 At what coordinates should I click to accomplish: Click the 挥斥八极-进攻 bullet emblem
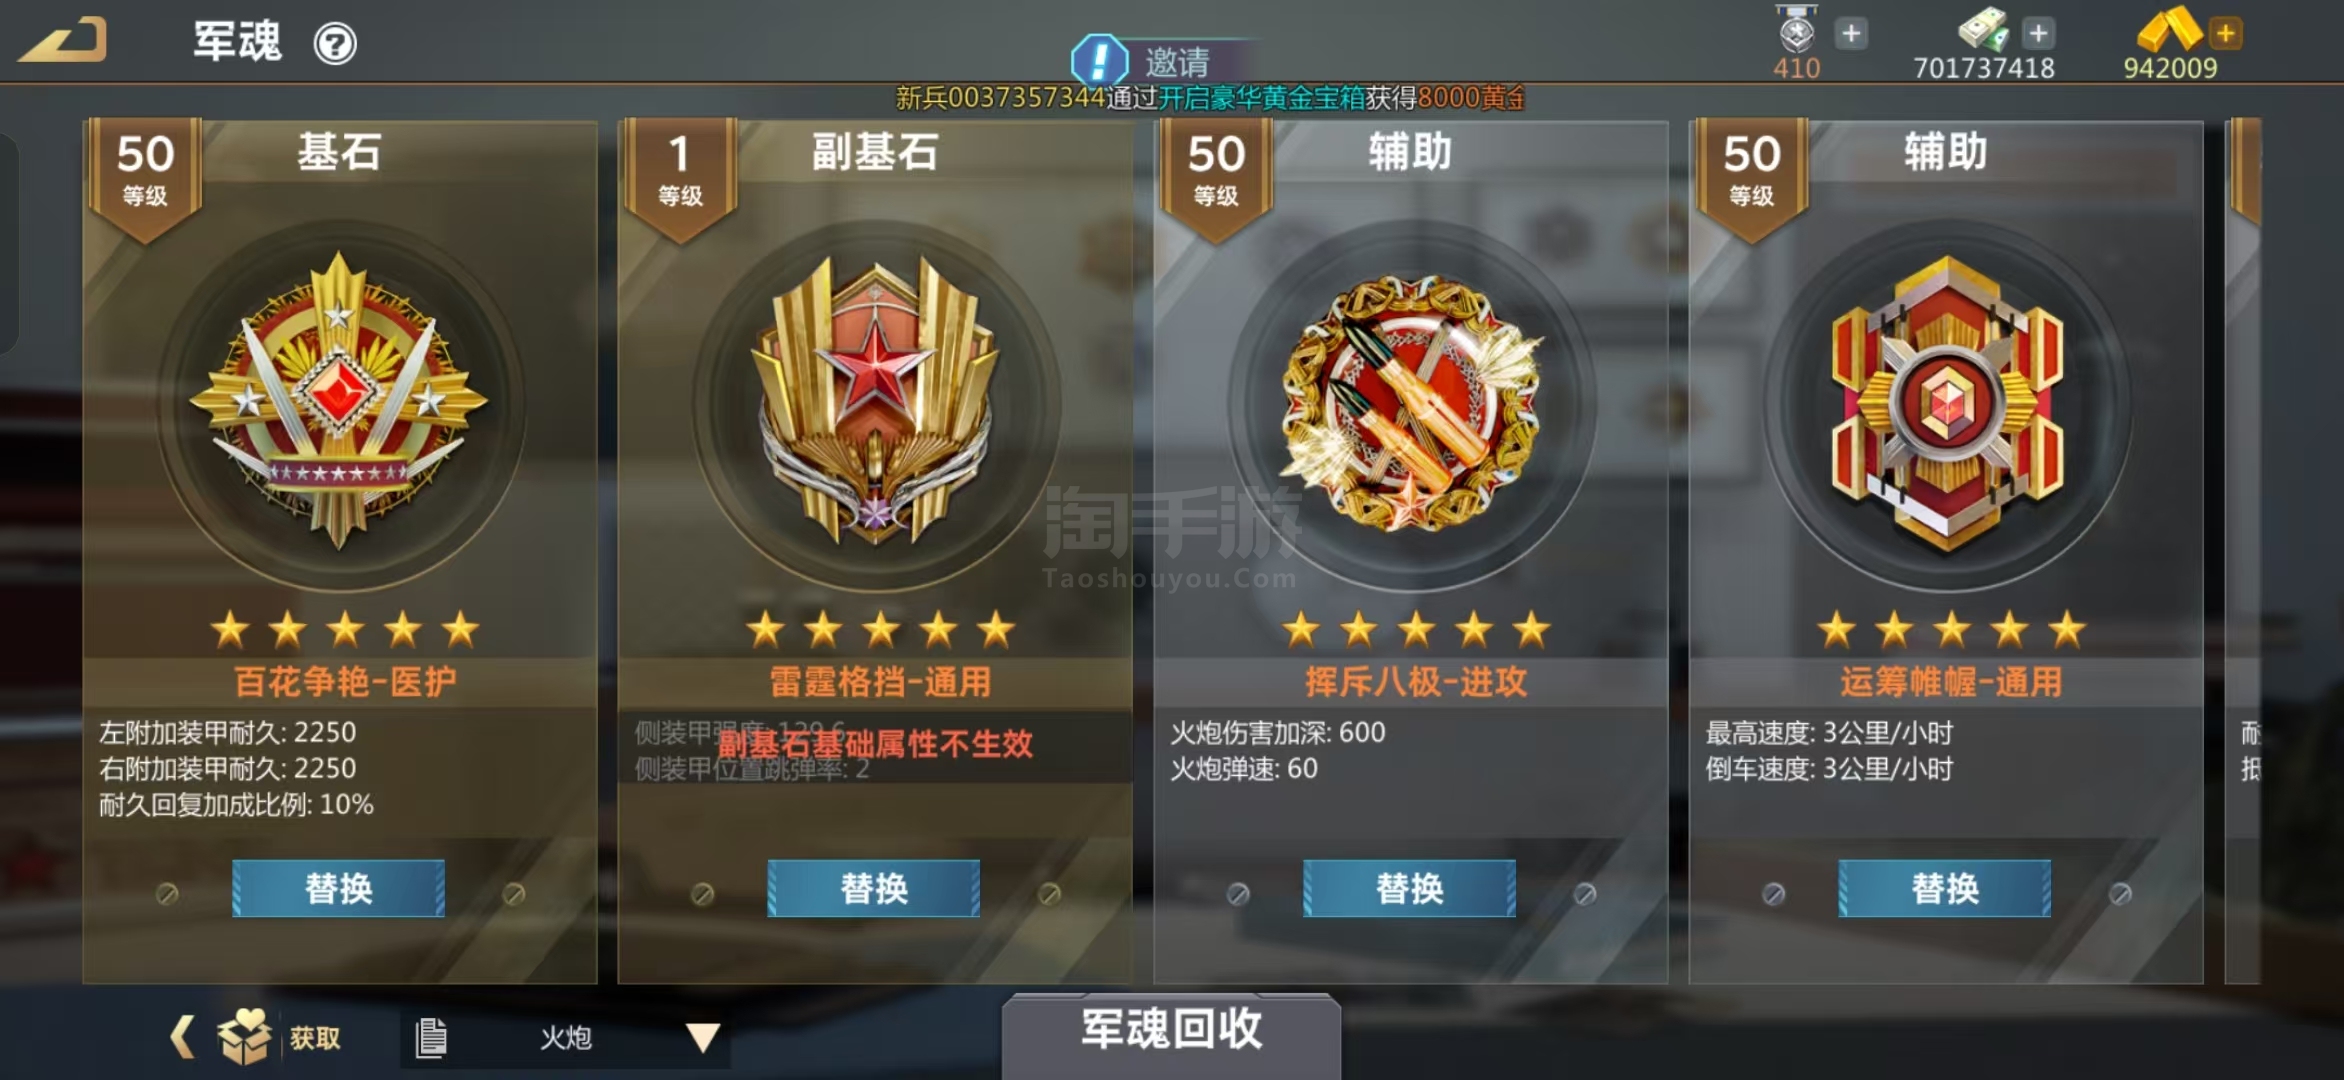(x=1412, y=402)
